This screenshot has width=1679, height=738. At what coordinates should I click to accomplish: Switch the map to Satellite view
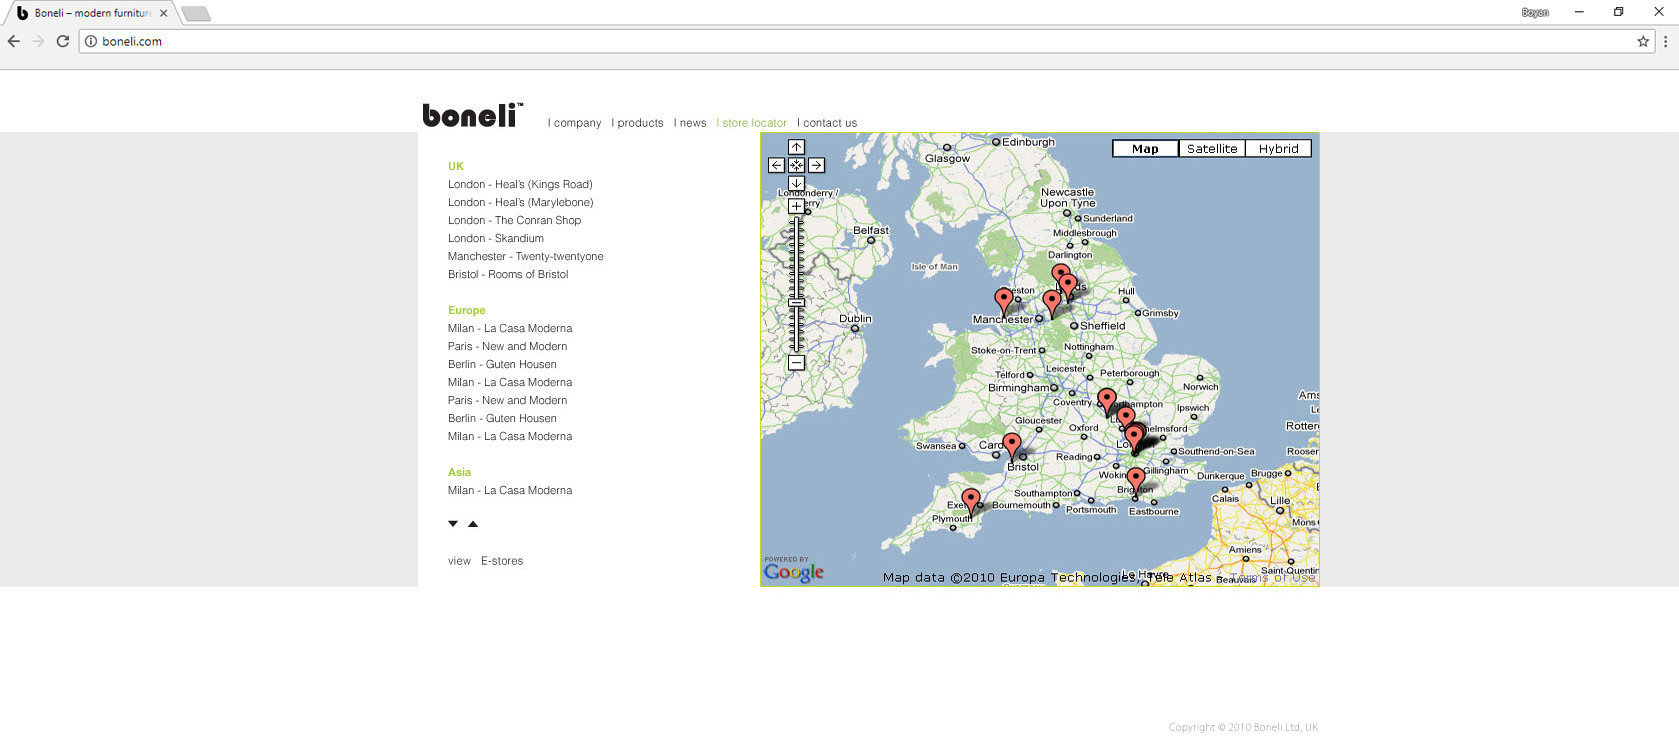[x=1212, y=148]
